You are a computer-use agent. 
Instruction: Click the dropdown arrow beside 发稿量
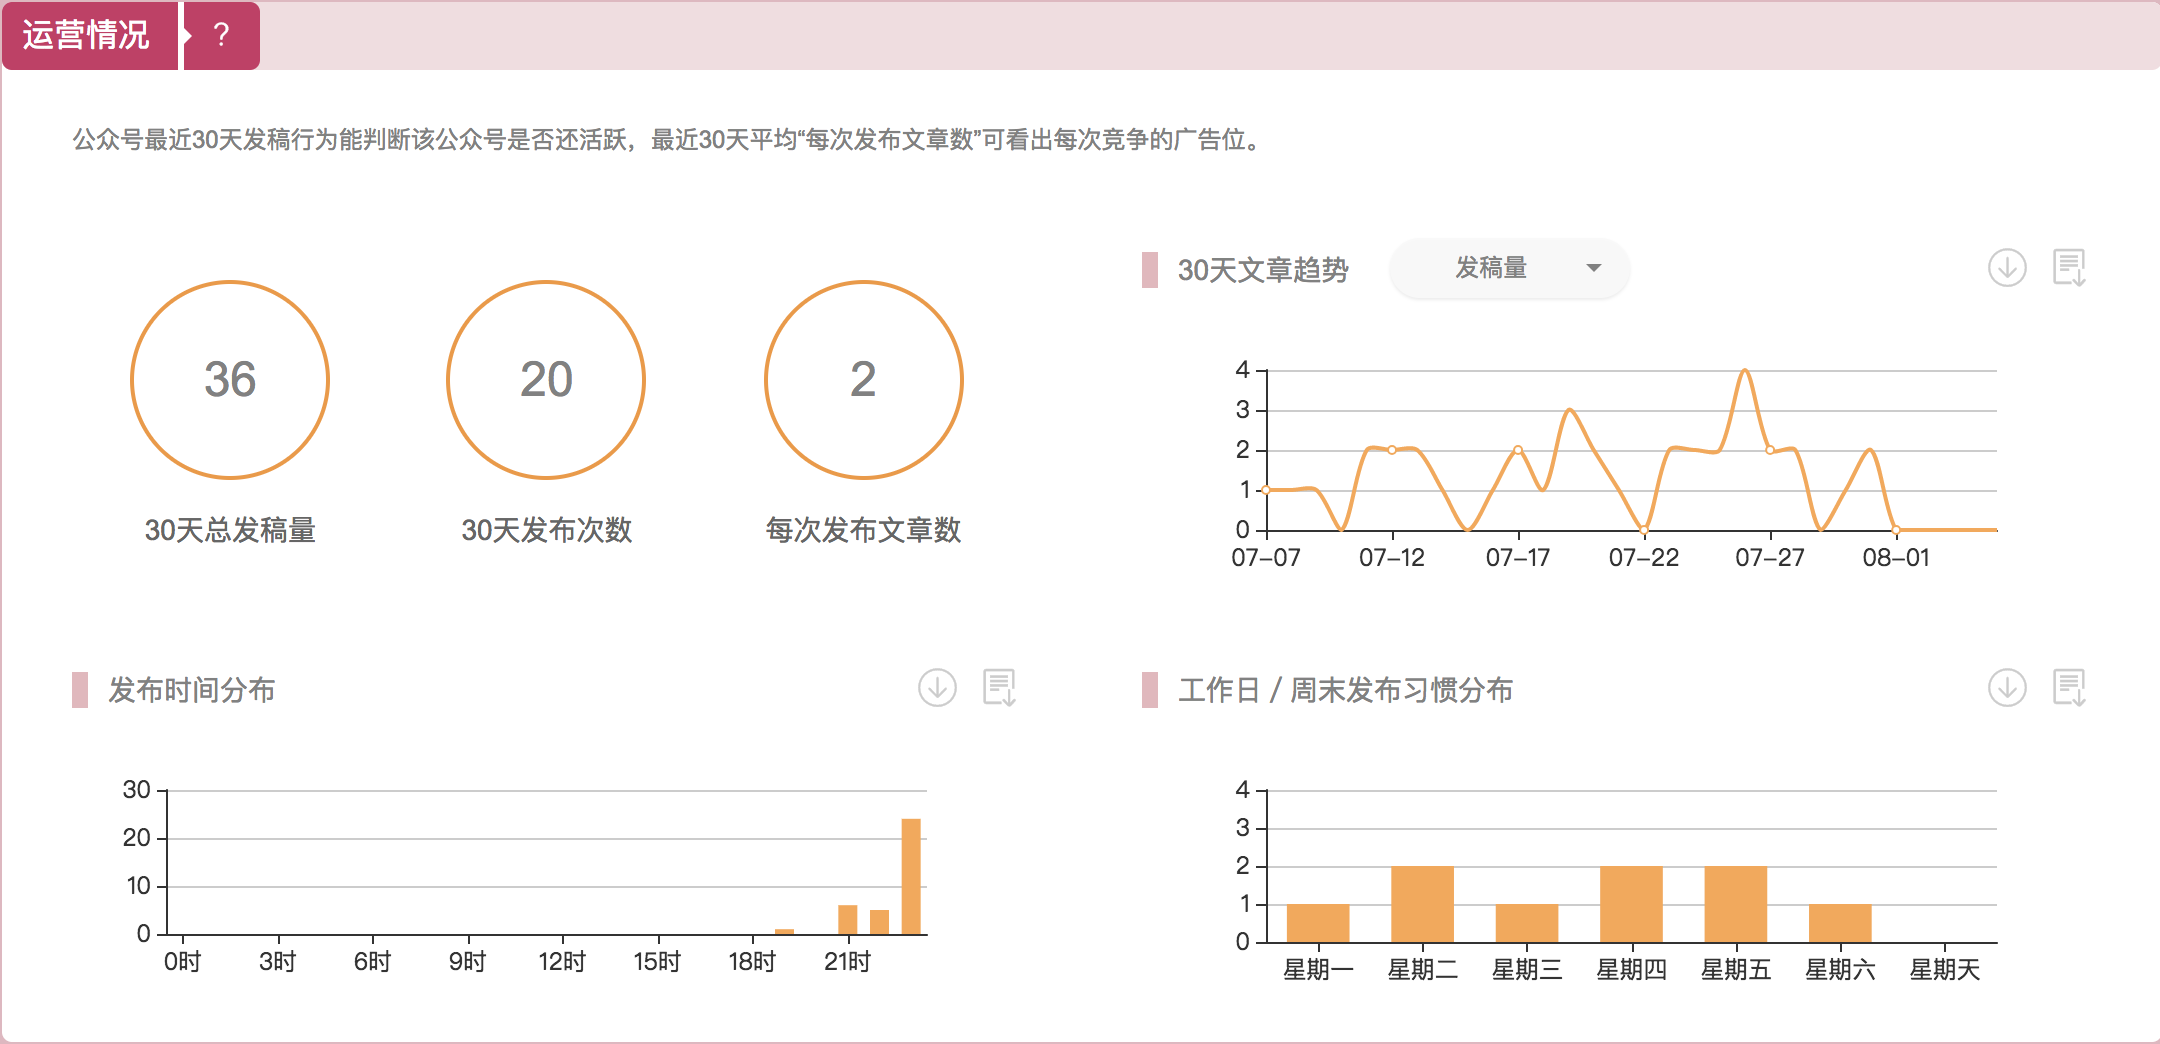tap(1593, 268)
